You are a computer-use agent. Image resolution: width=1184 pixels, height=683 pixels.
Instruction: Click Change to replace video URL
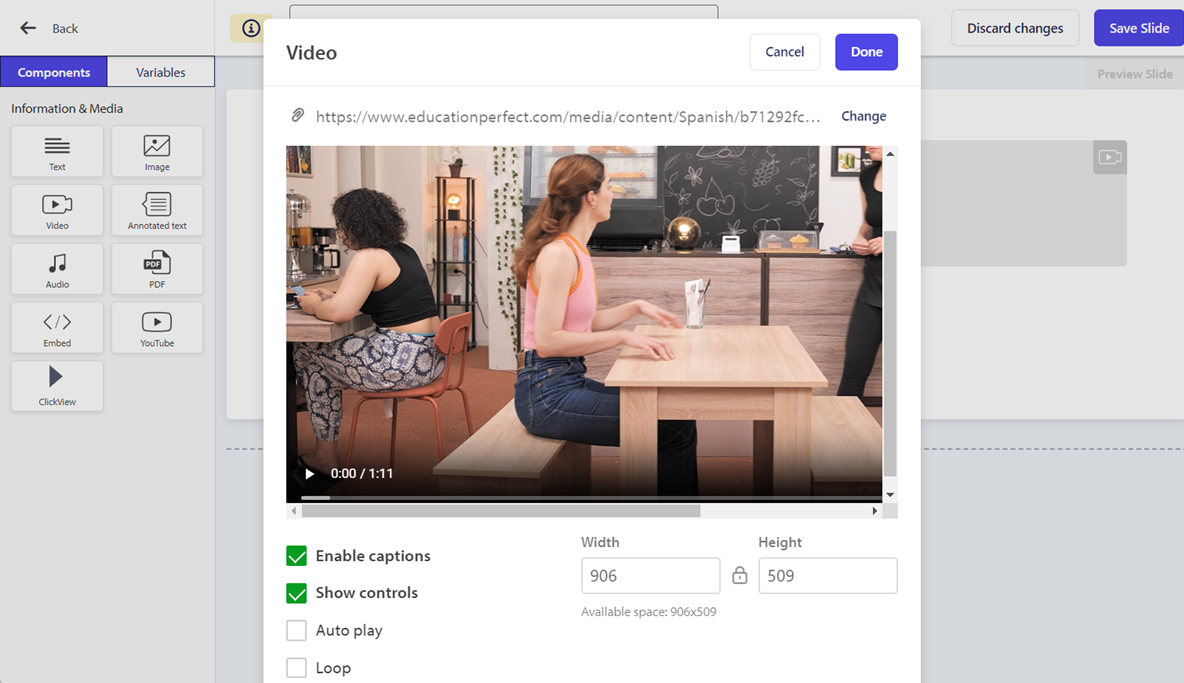[x=864, y=116]
